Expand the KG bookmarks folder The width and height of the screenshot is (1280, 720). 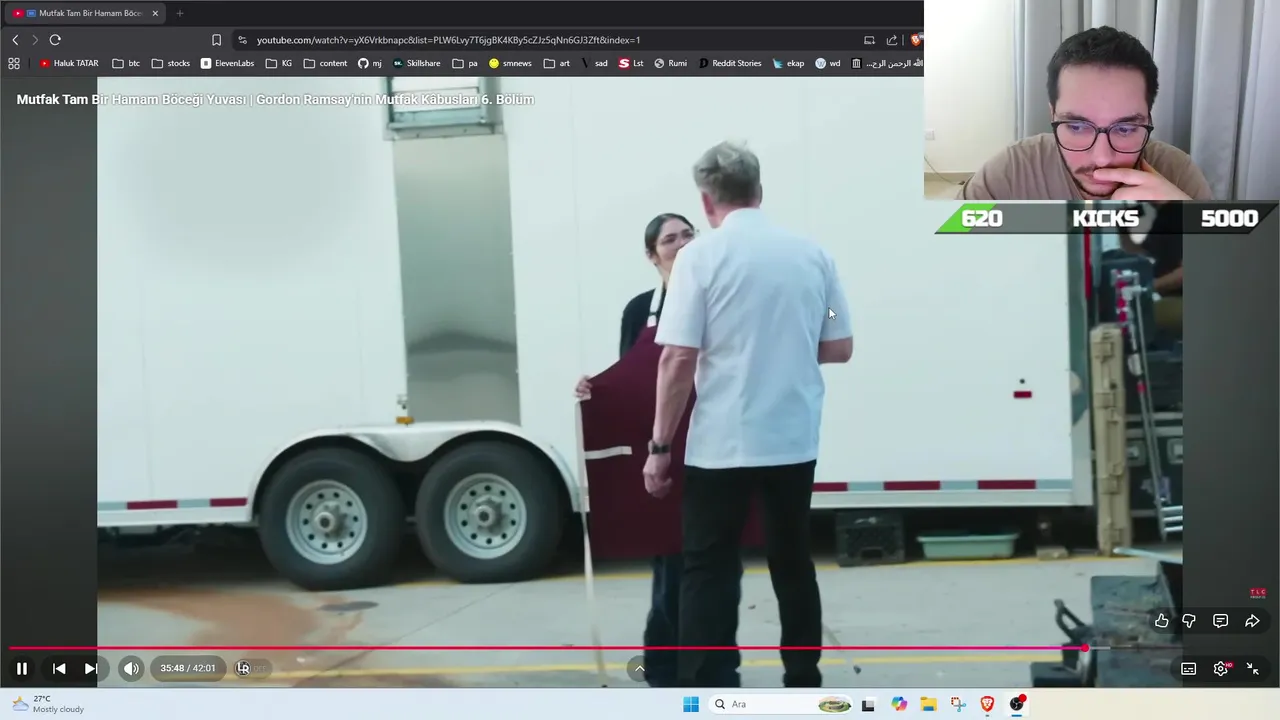(279, 63)
